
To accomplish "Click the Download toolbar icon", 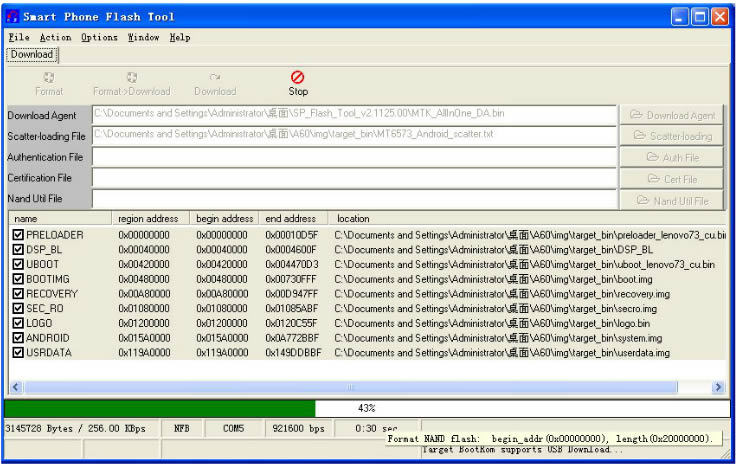I will click(x=215, y=78).
